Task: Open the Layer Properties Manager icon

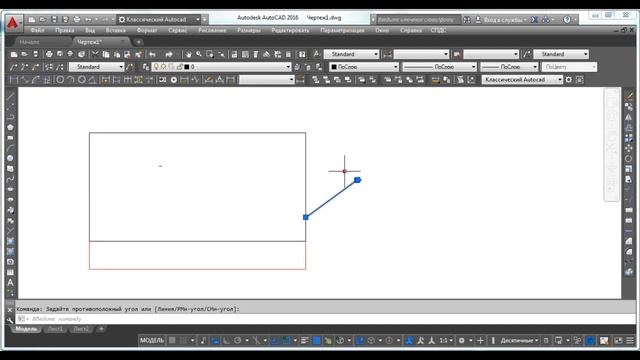Action: (x=145, y=67)
